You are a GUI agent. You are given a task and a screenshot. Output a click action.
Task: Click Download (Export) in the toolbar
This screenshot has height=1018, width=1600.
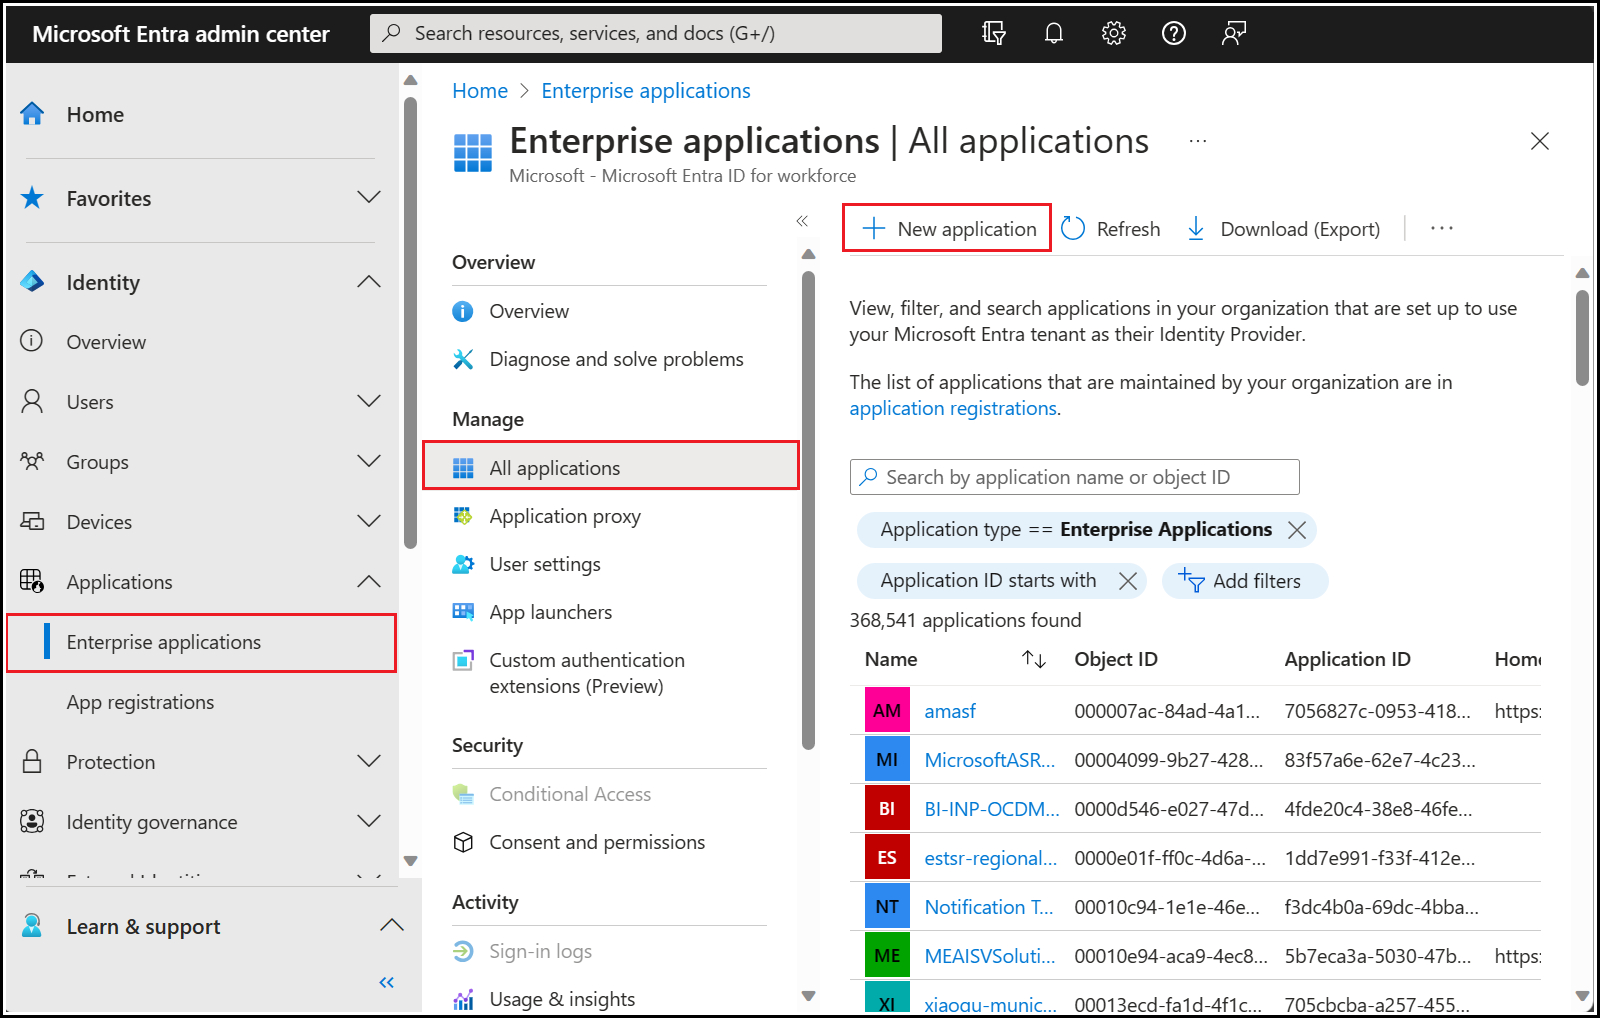(1283, 229)
